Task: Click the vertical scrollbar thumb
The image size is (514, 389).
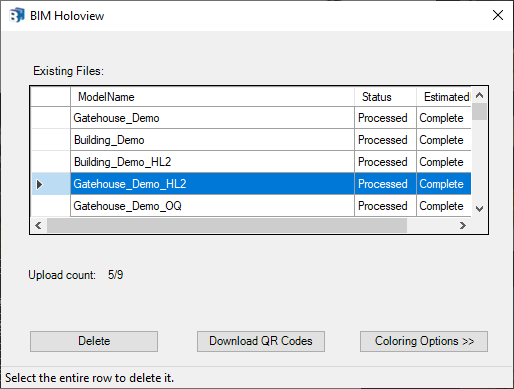Action: tap(480, 111)
